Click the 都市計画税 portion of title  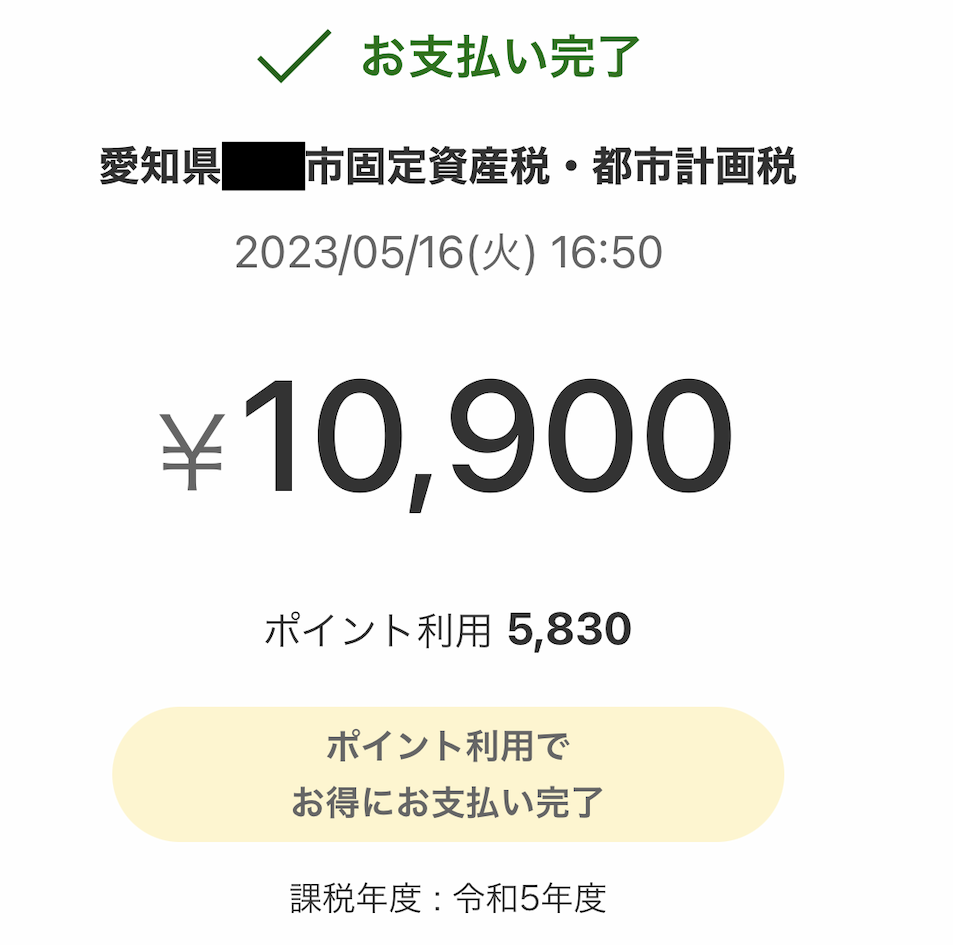tap(694, 166)
